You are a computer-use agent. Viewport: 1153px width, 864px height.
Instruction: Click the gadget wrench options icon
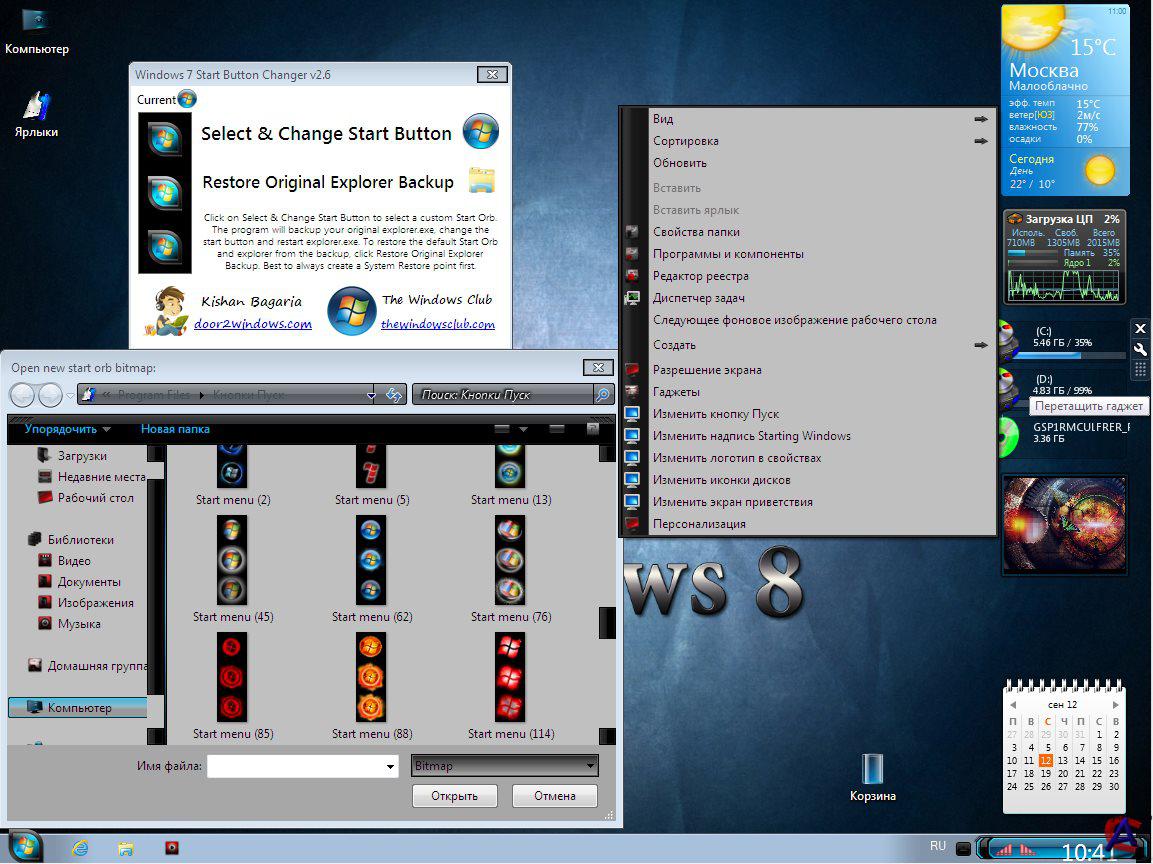1140,349
